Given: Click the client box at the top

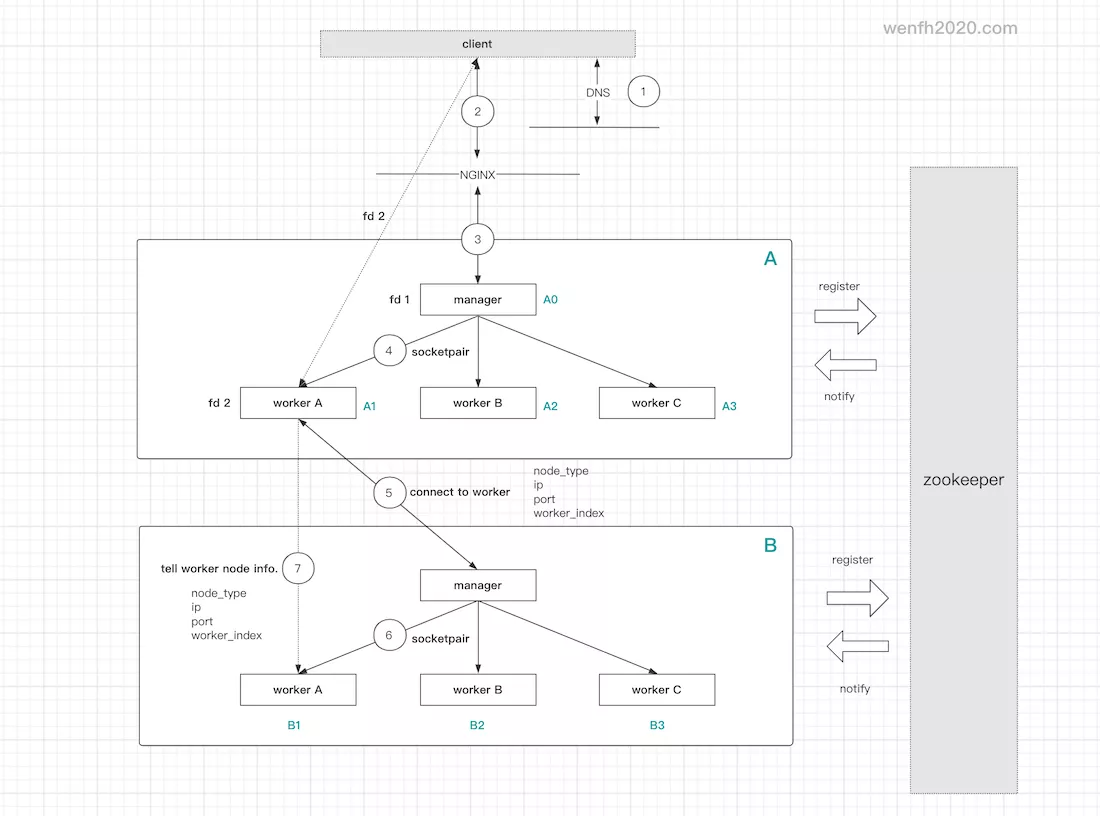Looking at the screenshot, I should point(477,44).
